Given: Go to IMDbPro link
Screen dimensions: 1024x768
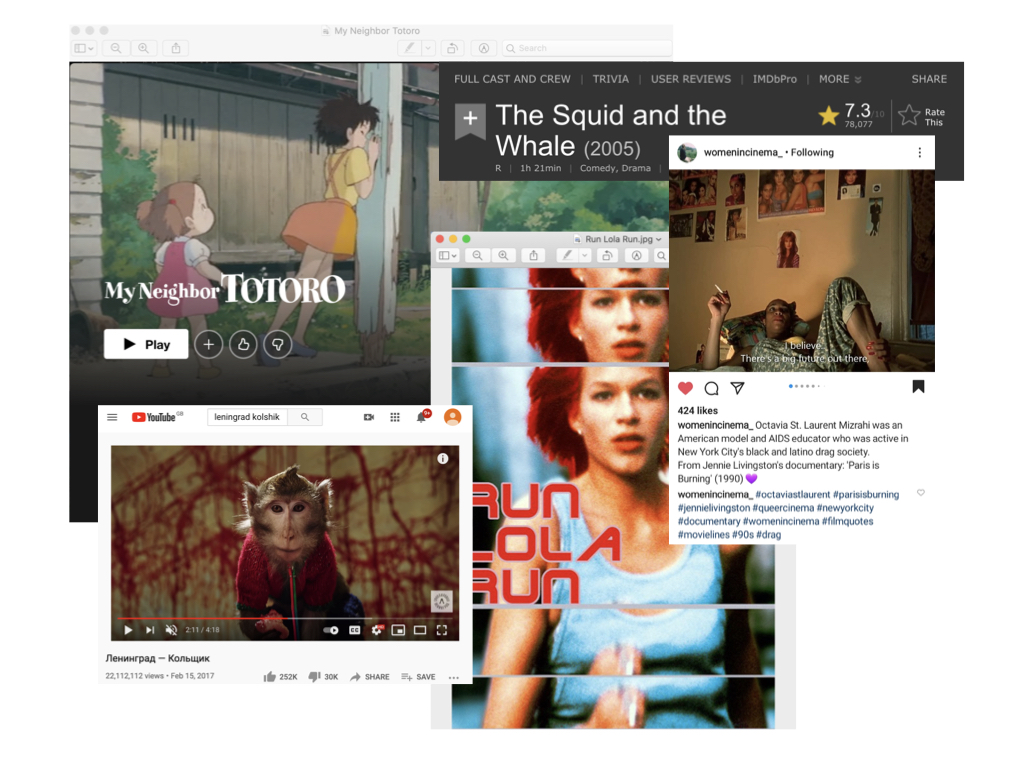Looking at the screenshot, I should pyautogui.click(x=775, y=79).
